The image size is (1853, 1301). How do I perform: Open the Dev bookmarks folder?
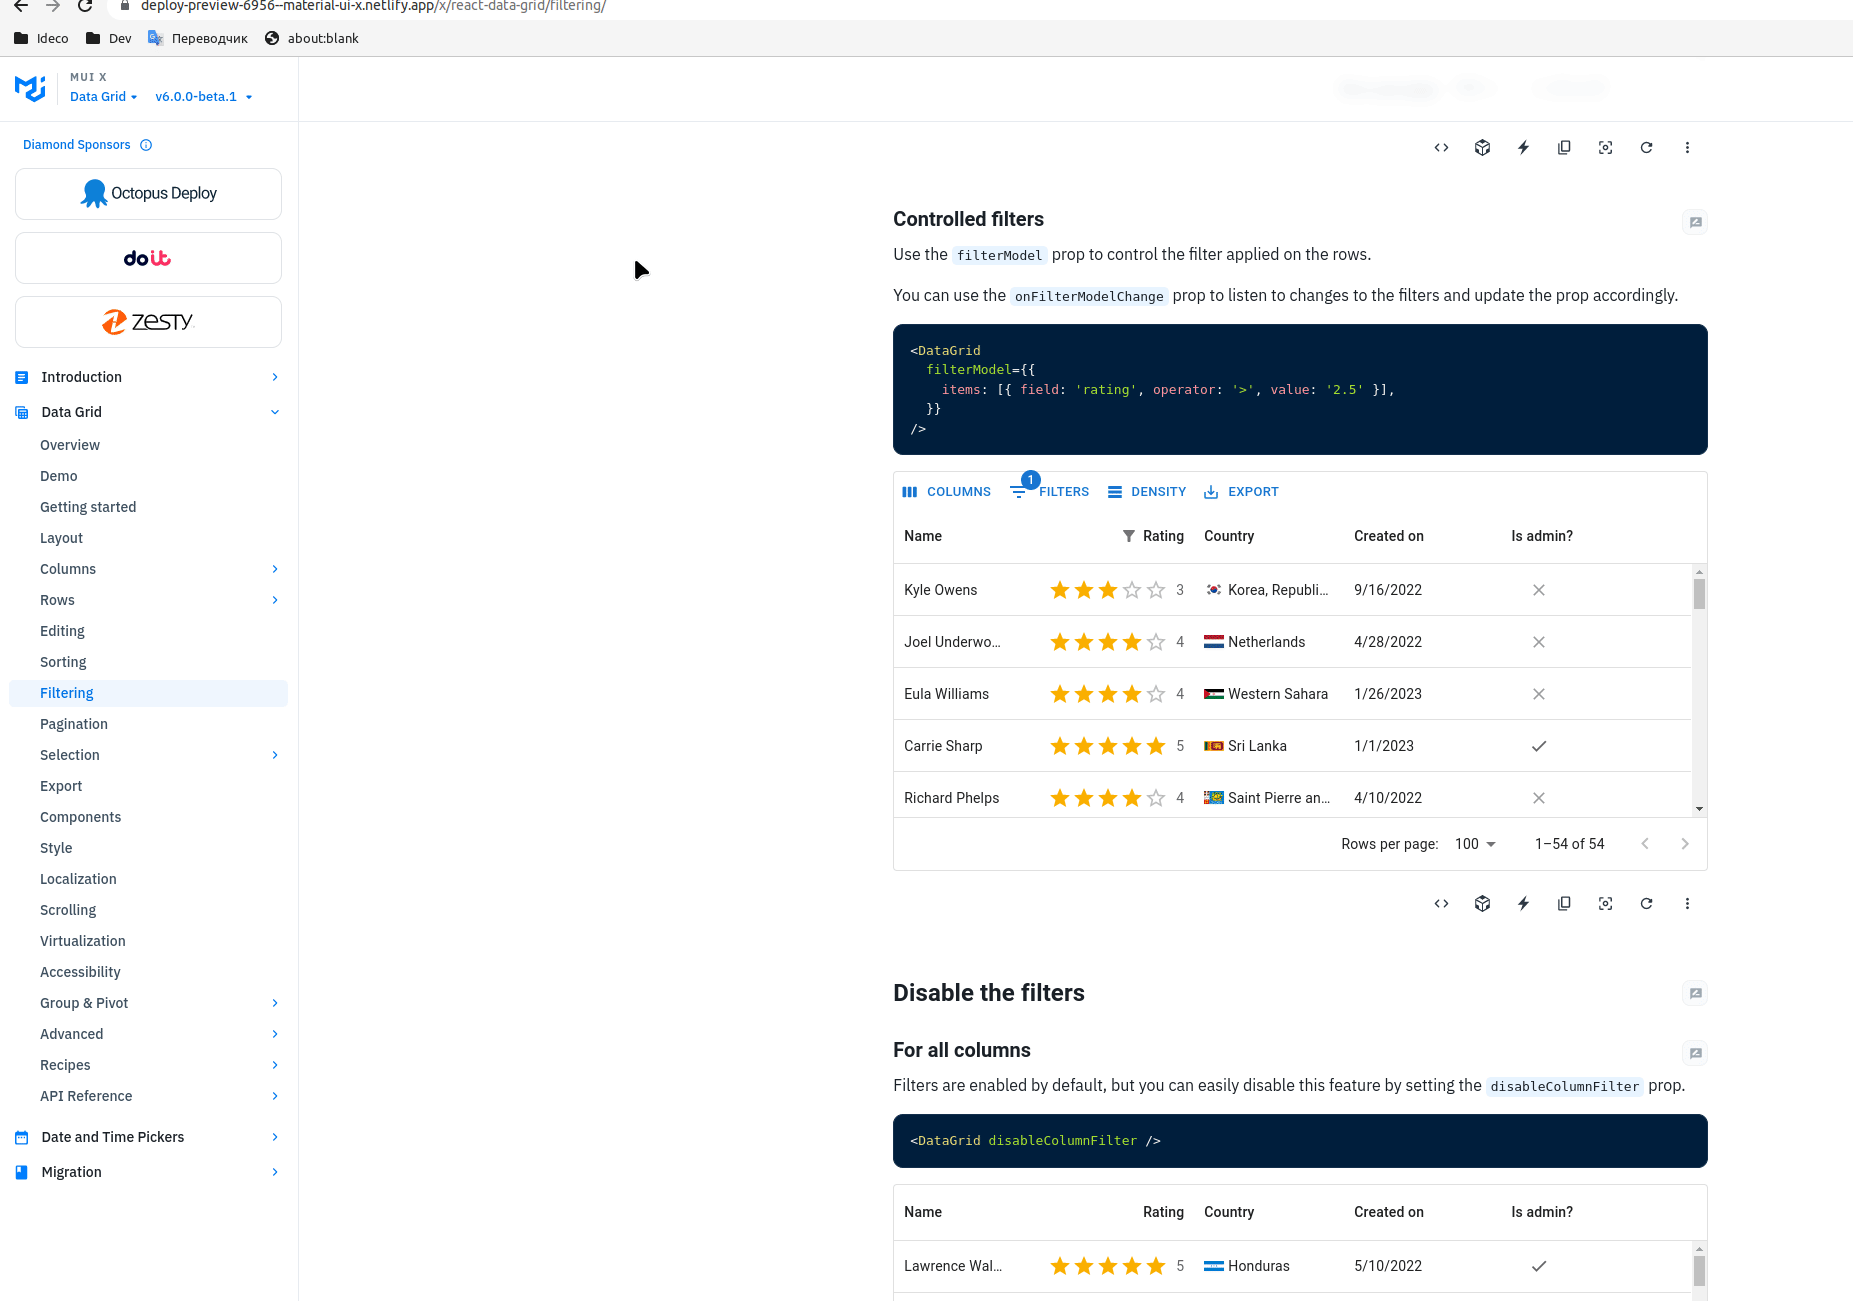tap(109, 38)
